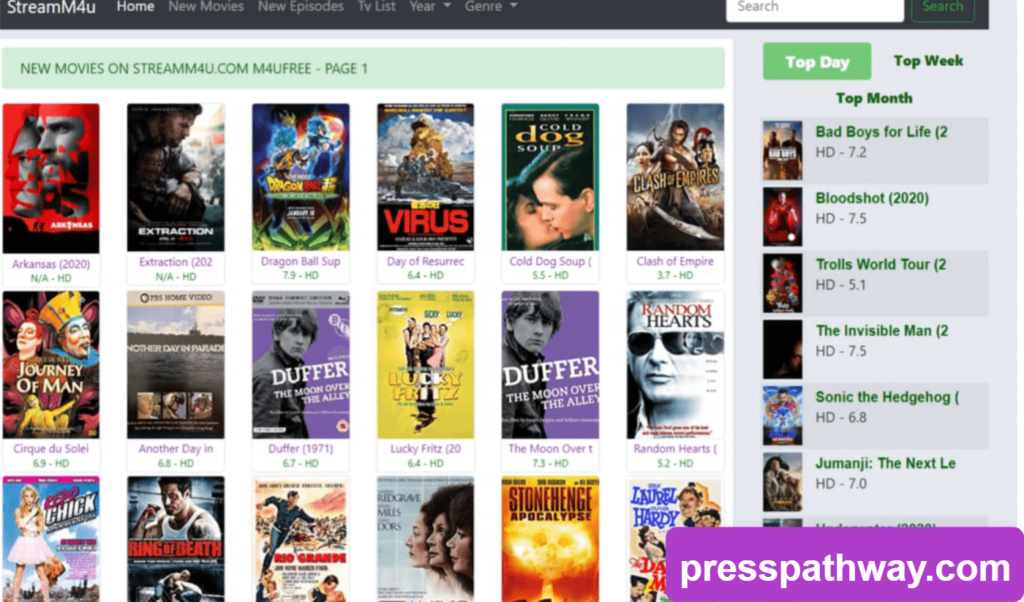Click the Bad Boys for Life thumbnail
This screenshot has width=1024, height=602.
pyautogui.click(x=782, y=150)
